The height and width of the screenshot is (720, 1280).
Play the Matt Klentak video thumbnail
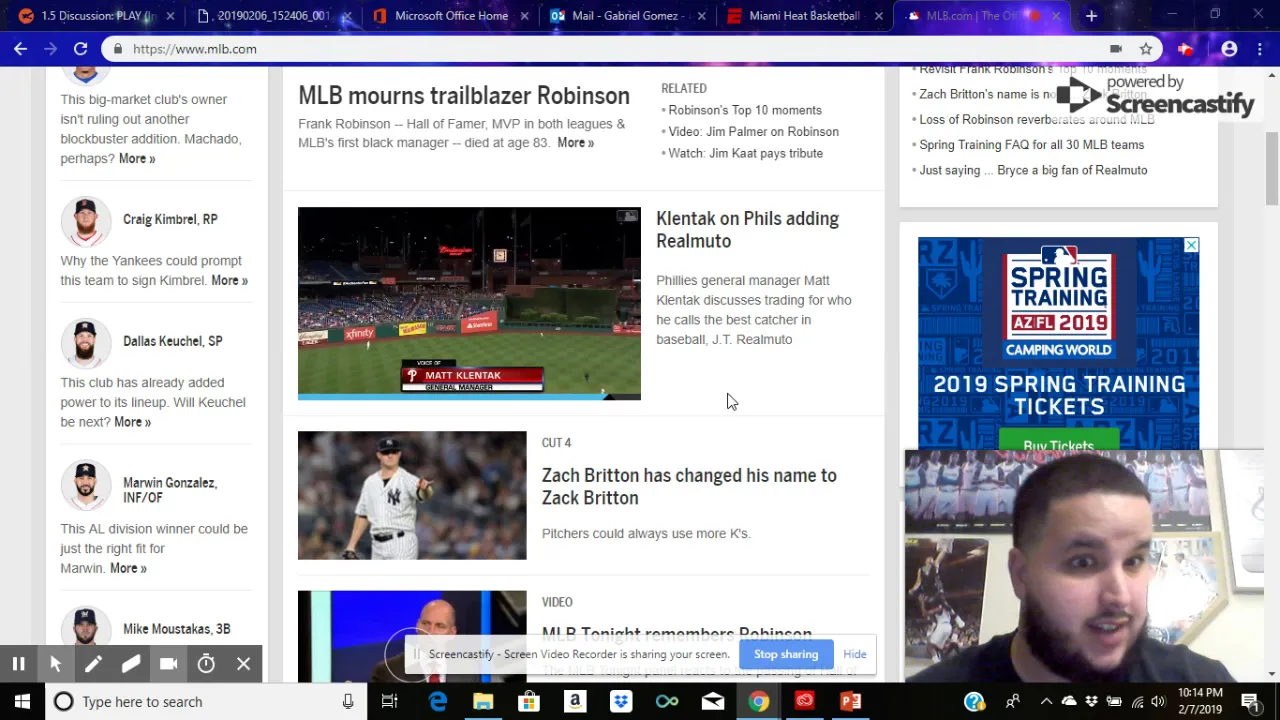coord(469,303)
